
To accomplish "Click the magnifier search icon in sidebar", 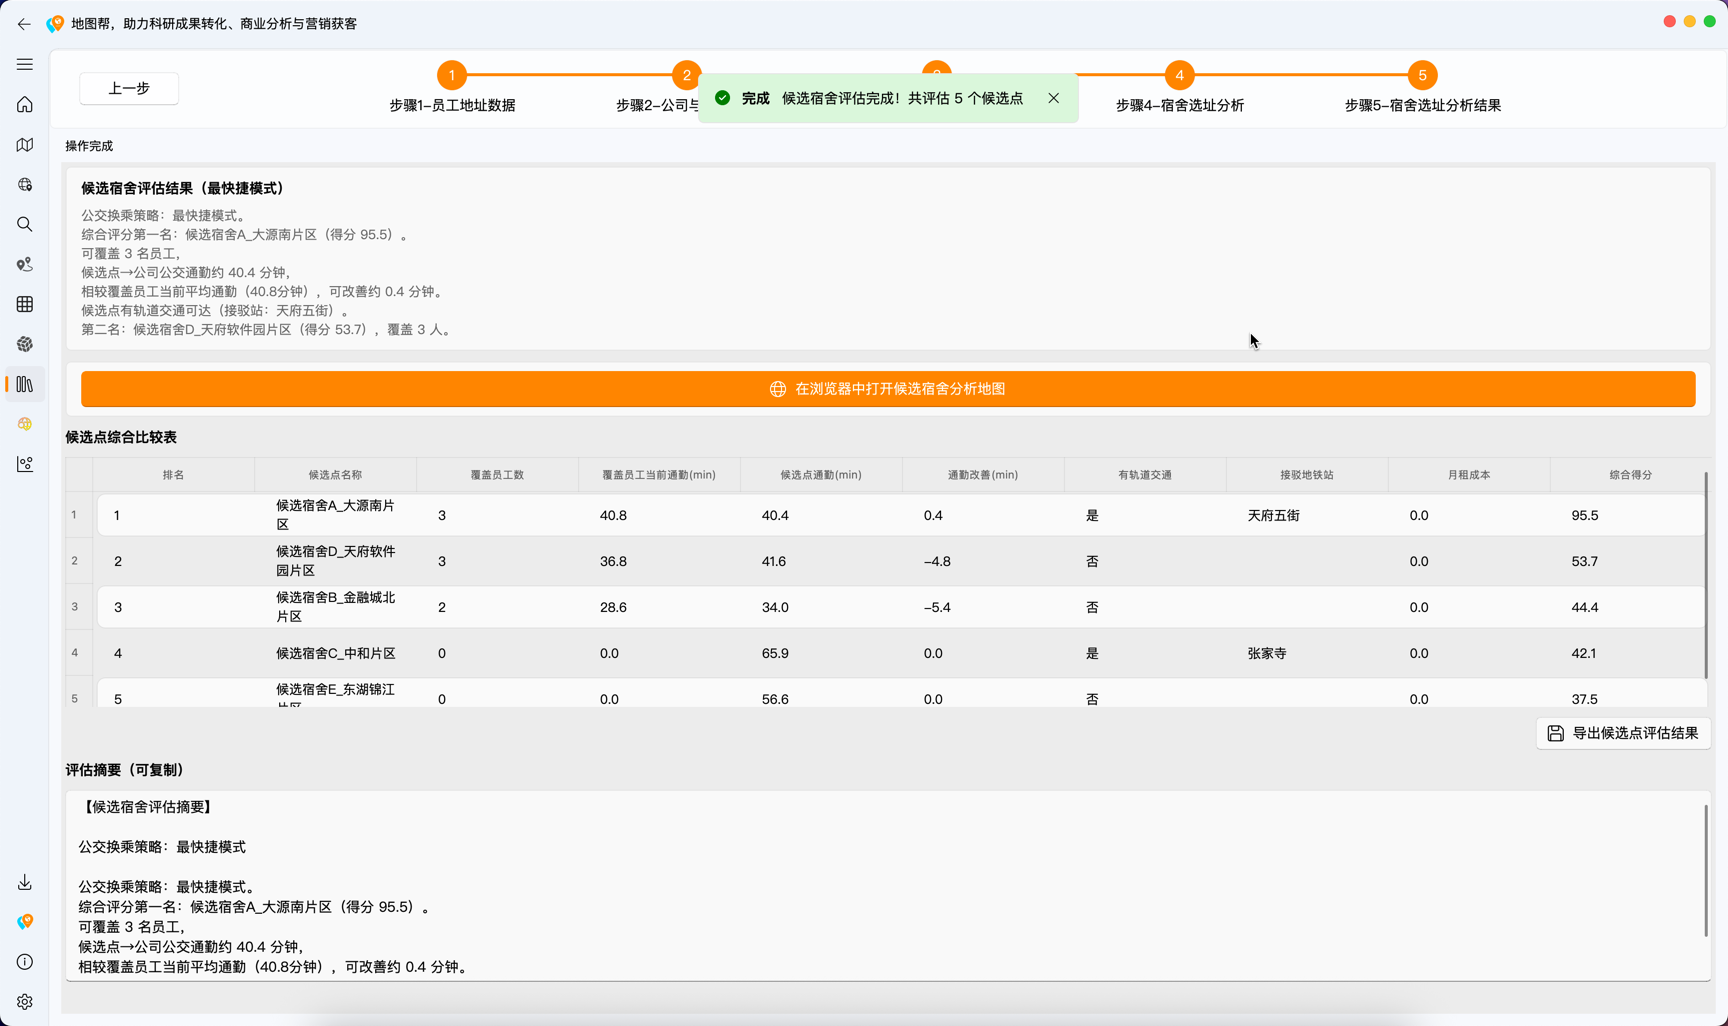I will coord(25,225).
